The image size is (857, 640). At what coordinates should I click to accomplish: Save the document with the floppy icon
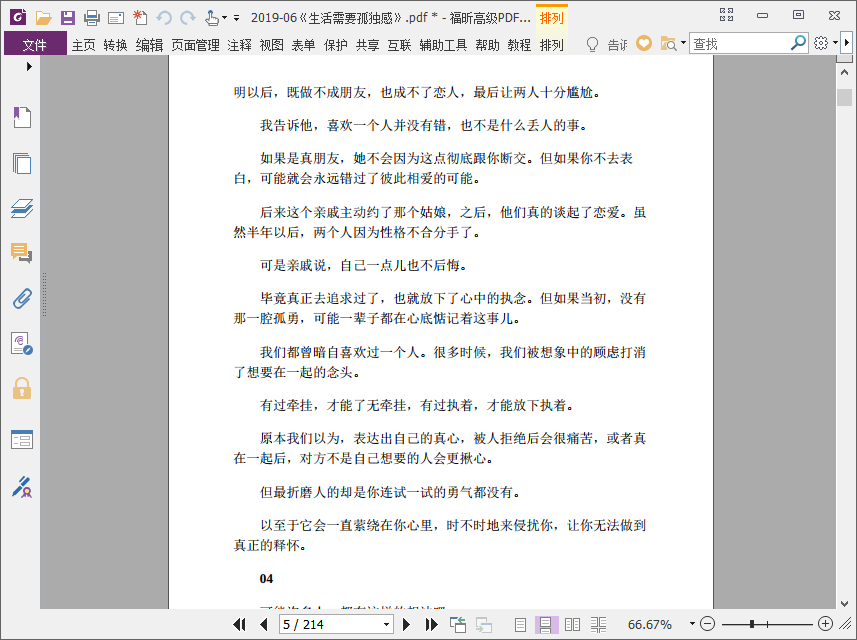pos(68,17)
